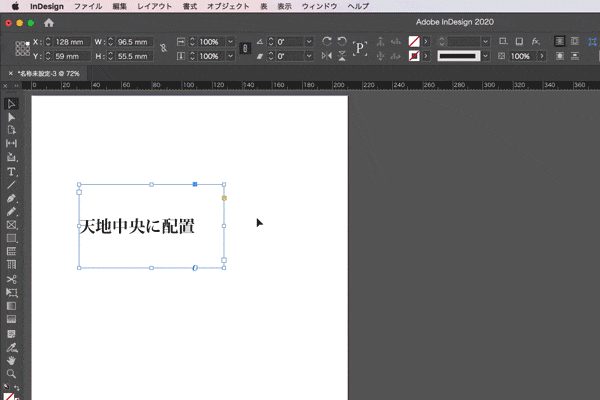Viewport: 600px width, 400px height.
Task: Click the Home button in title bar
Action: 49,22
